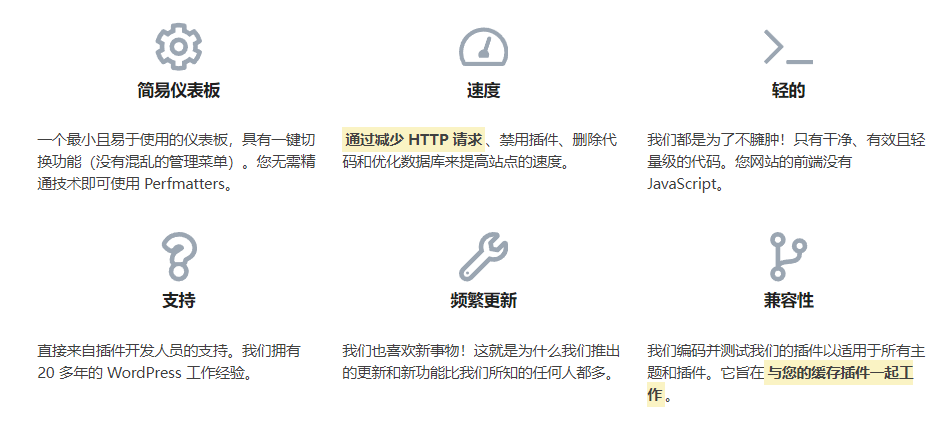The height and width of the screenshot is (424, 939).
Task: Click the paragraph mentioning Perfmatters
Action: 177,161
